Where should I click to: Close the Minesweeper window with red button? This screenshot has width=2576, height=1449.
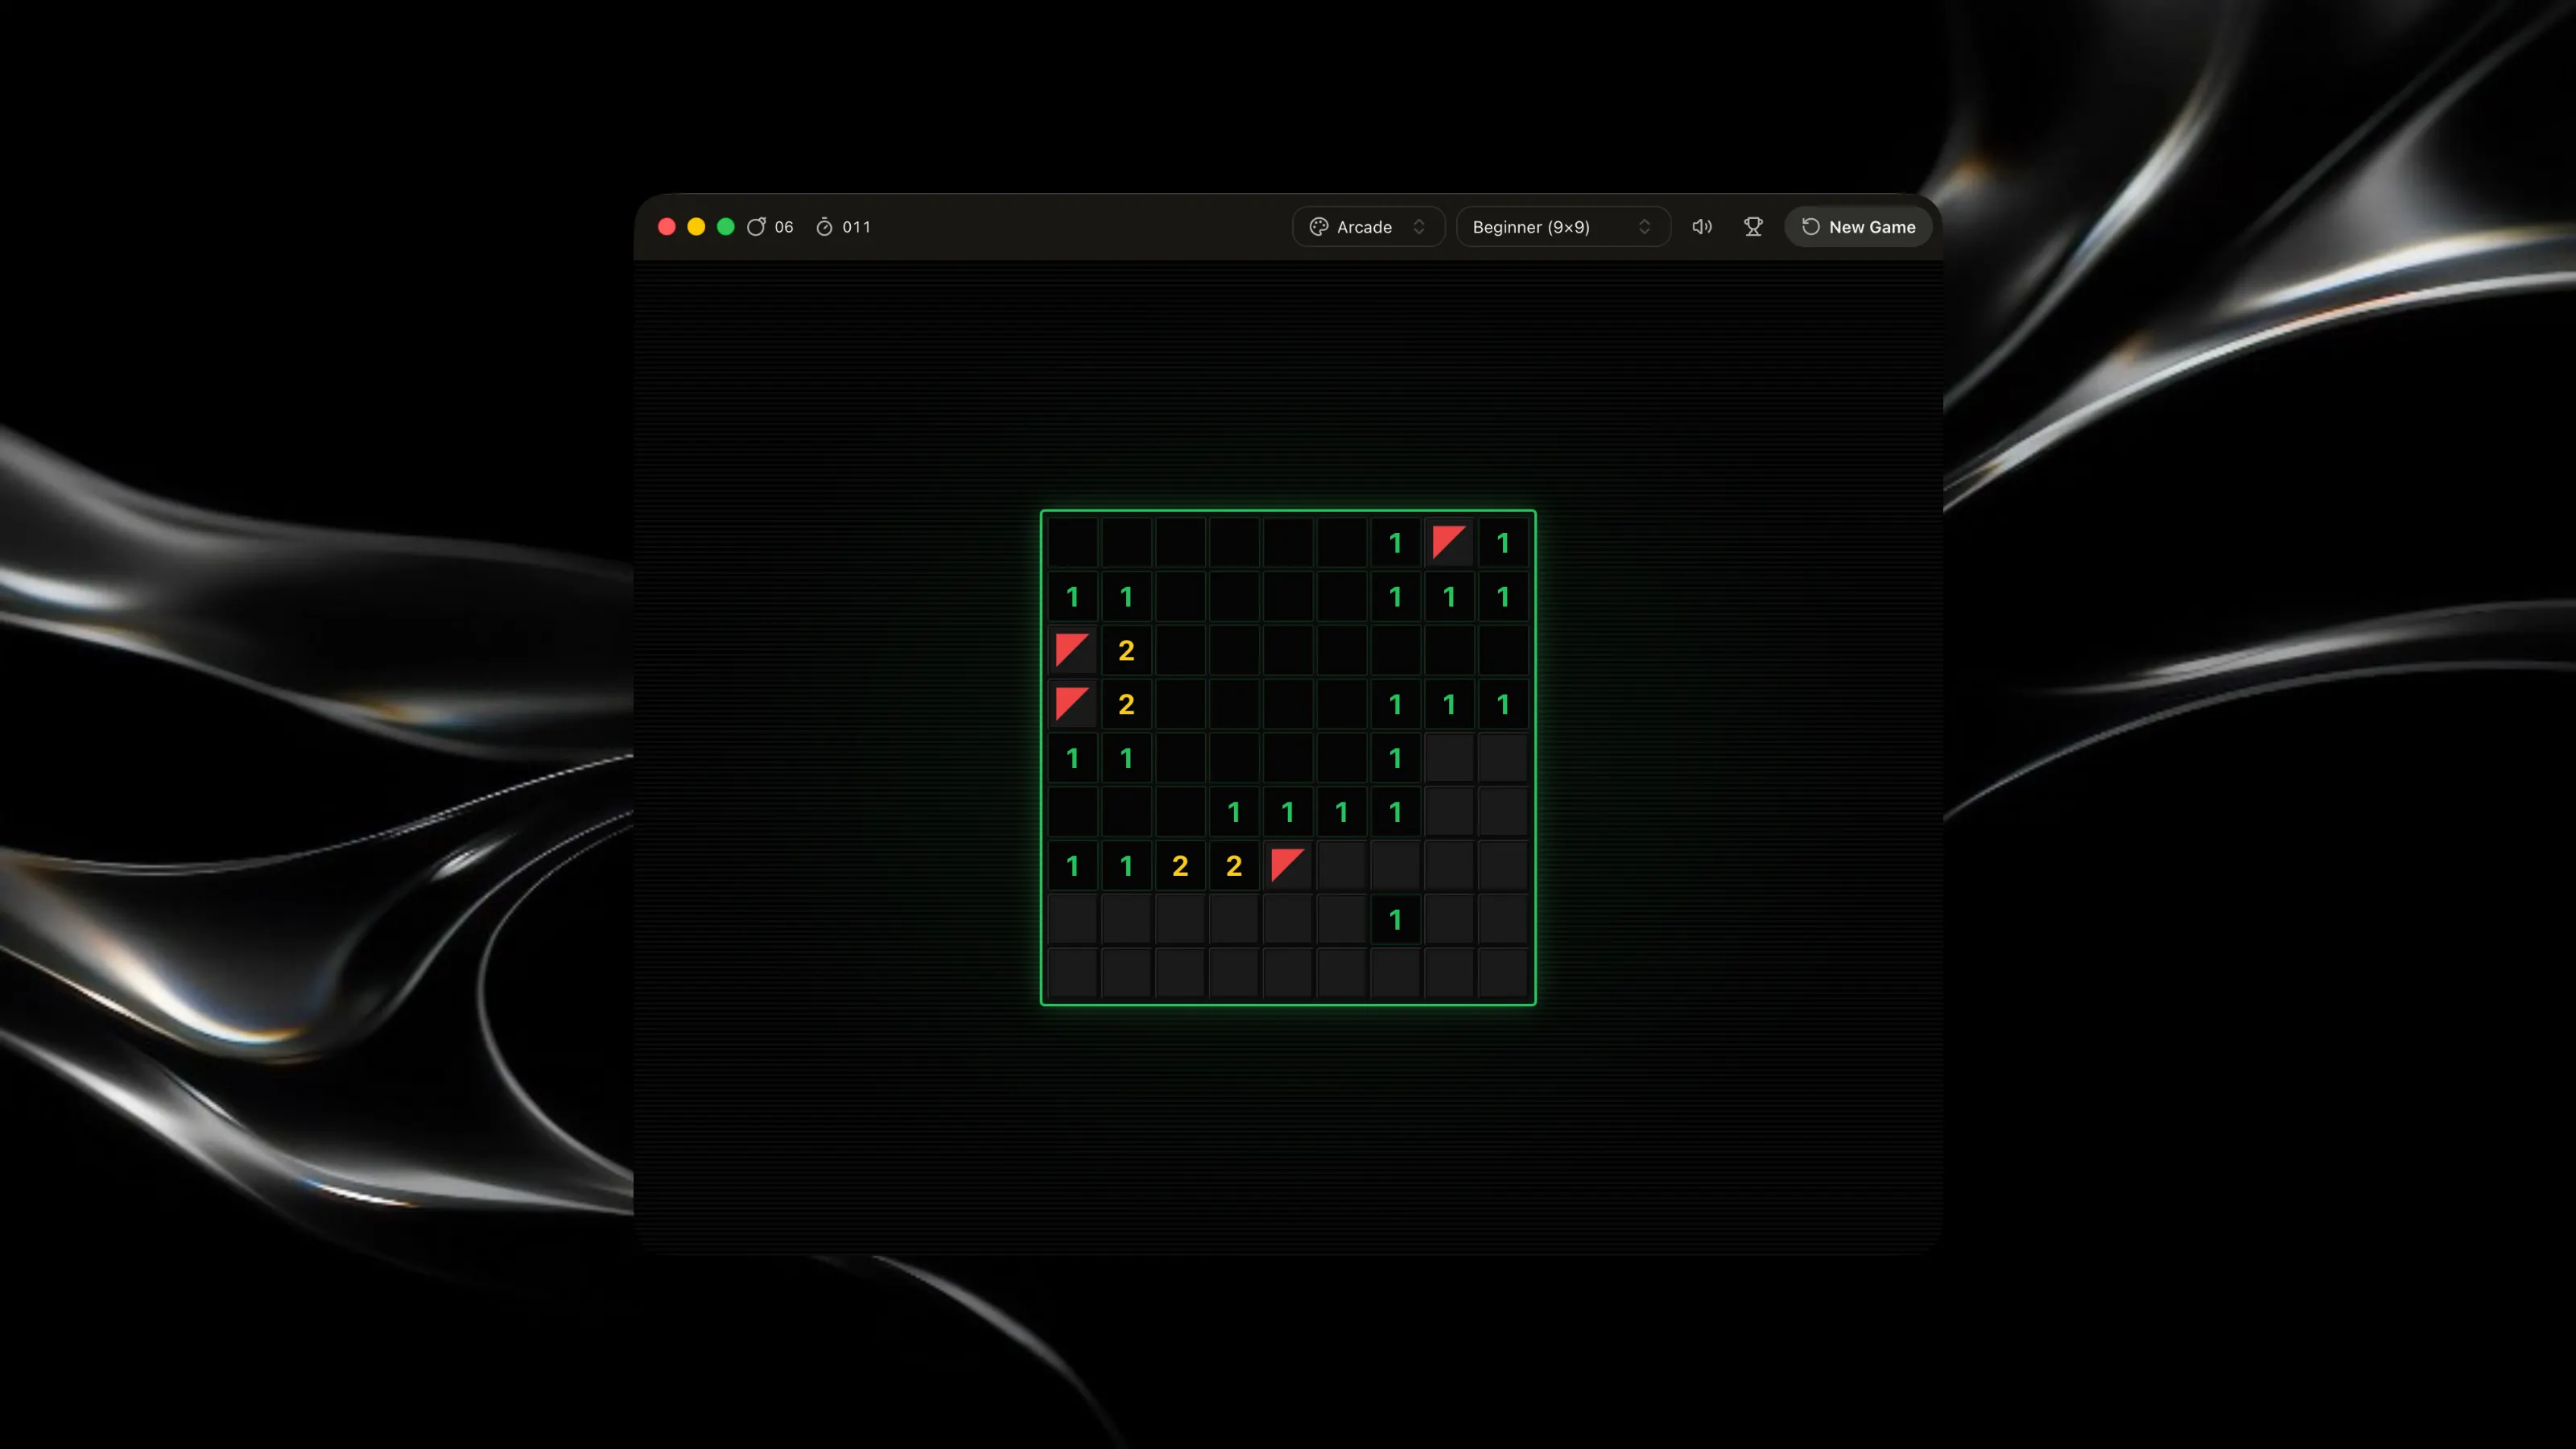[667, 227]
